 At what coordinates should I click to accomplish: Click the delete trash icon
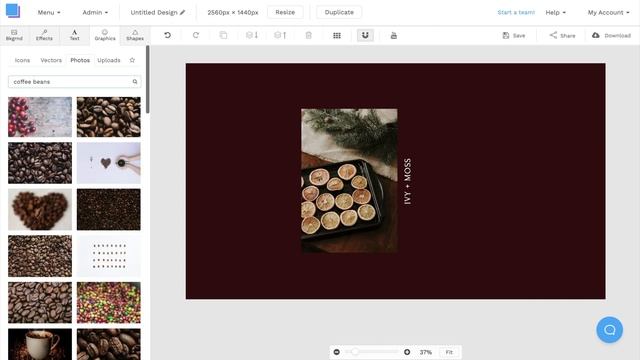coord(309,36)
